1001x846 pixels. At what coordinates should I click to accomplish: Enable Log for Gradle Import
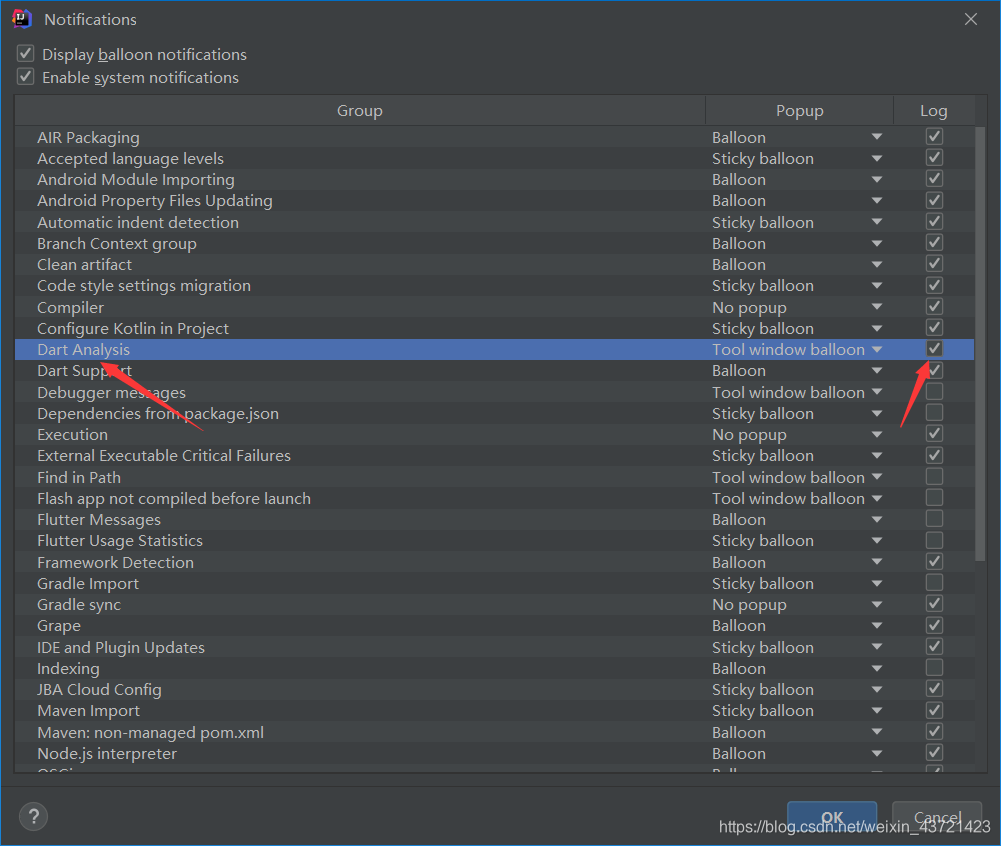pyautogui.click(x=934, y=582)
